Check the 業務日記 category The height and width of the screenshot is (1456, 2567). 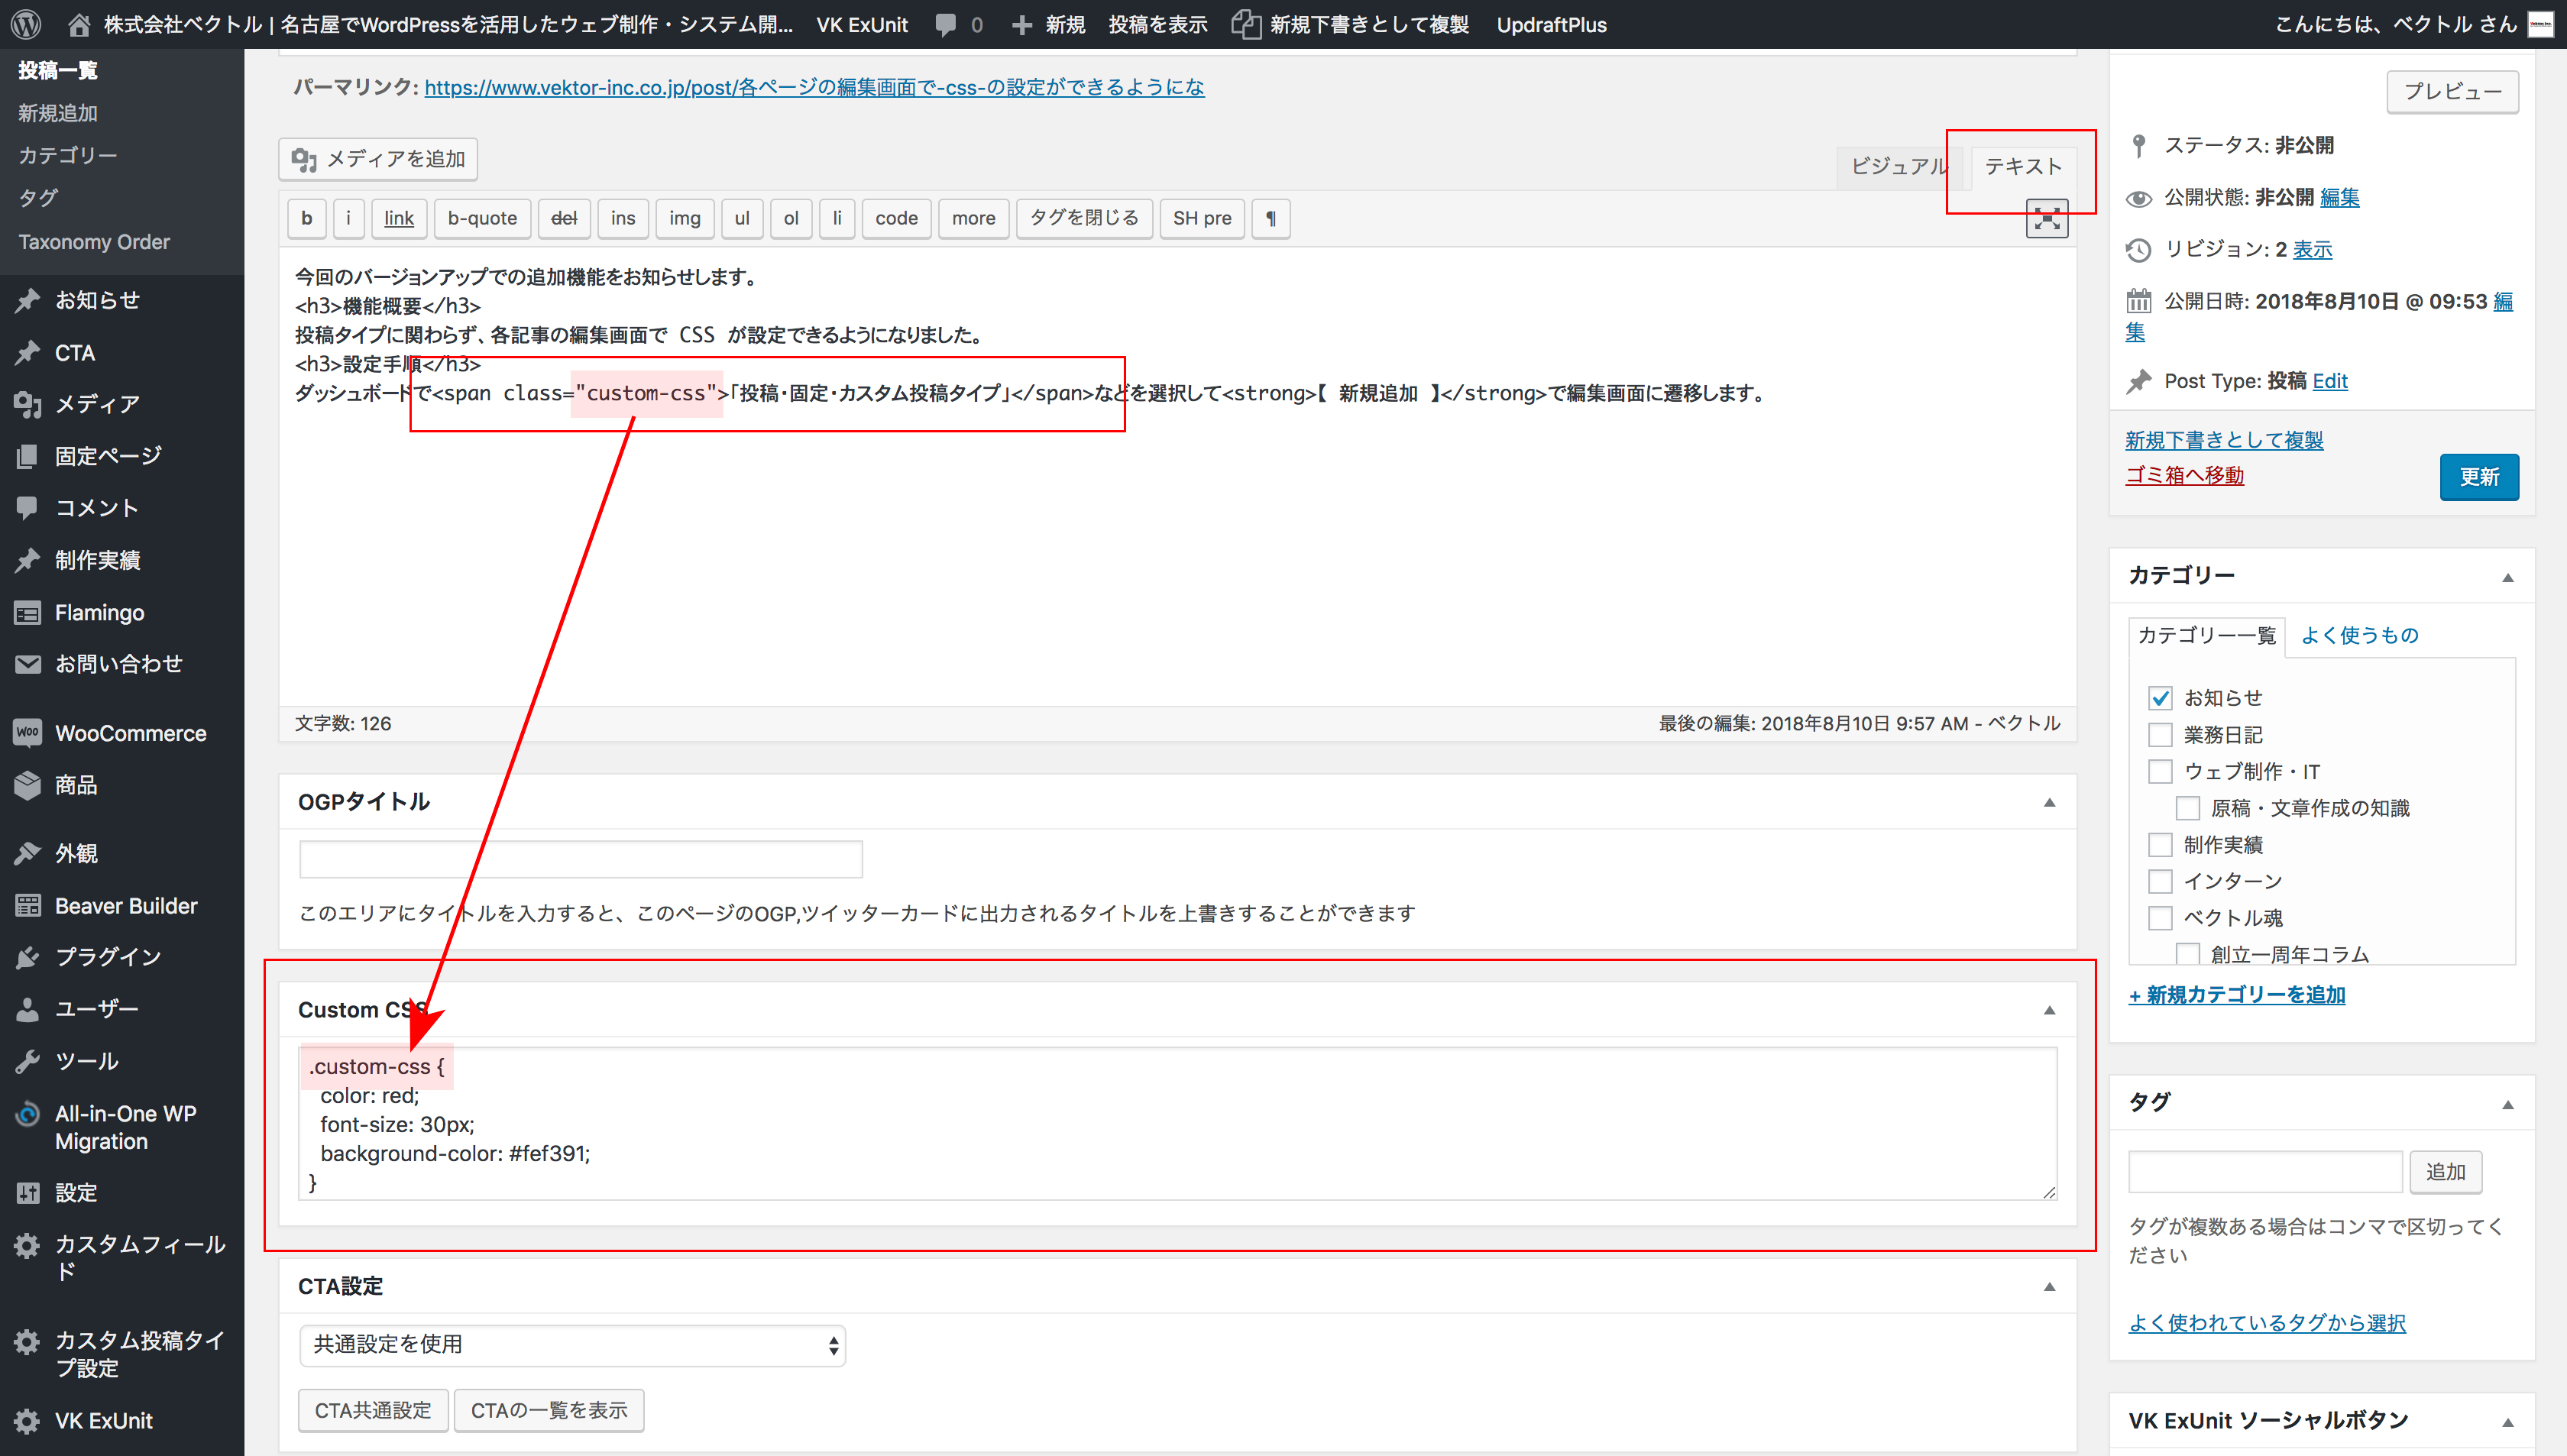[x=2160, y=735]
